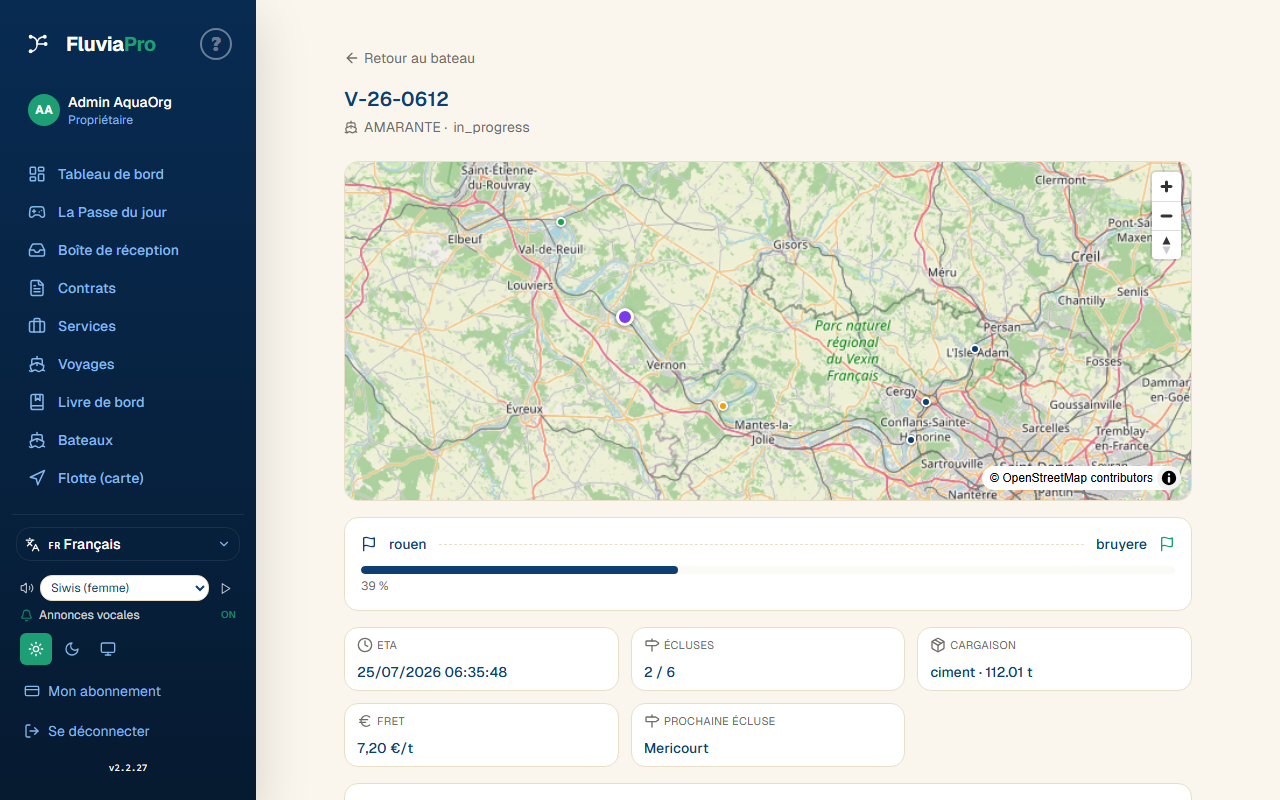Click the blue marker near Cergy
Viewport: 1280px width, 800px height.
[x=926, y=401]
